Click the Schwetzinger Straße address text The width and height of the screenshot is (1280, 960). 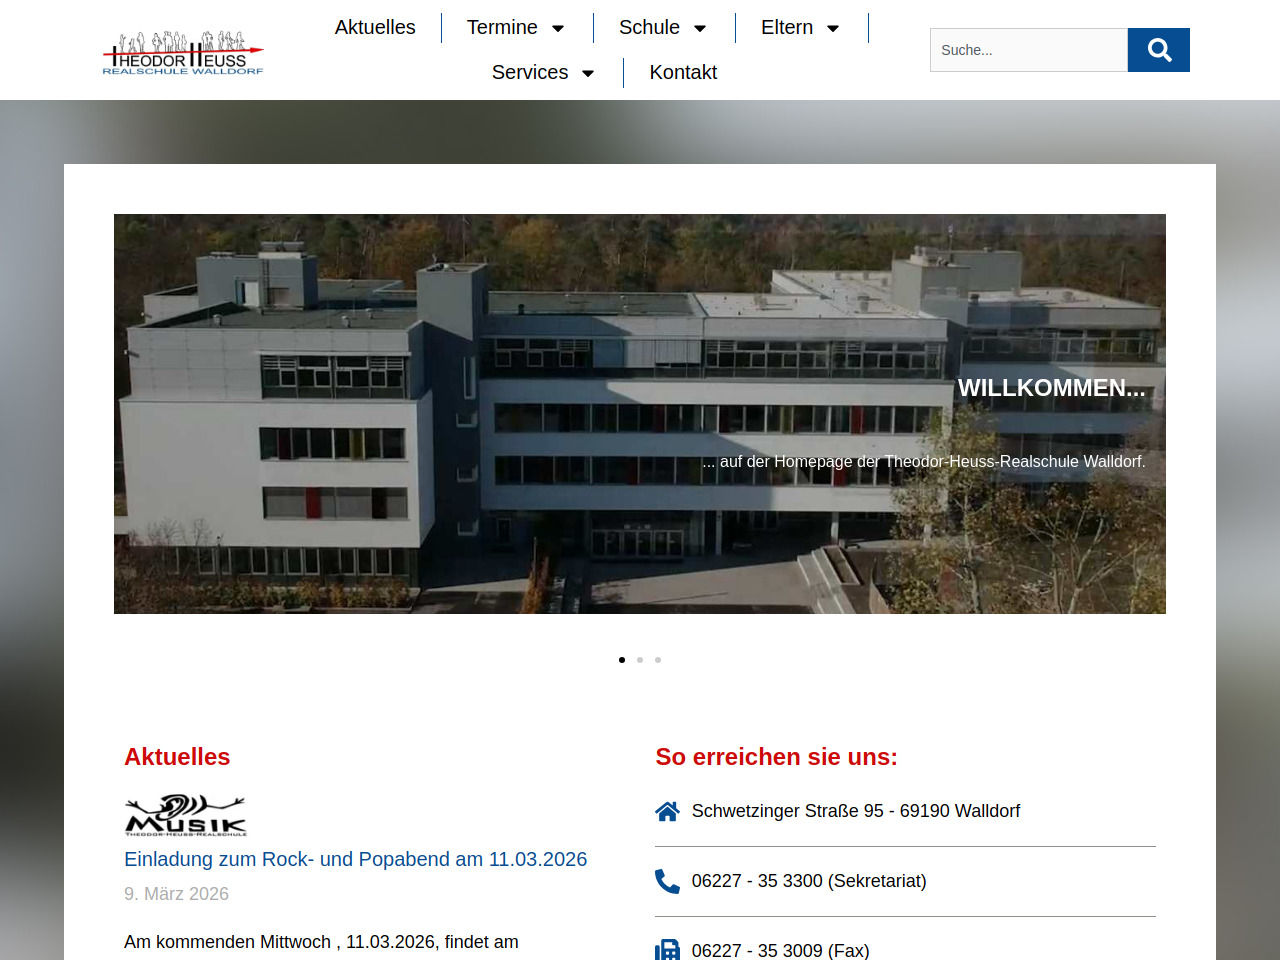click(x=855, y=811)
